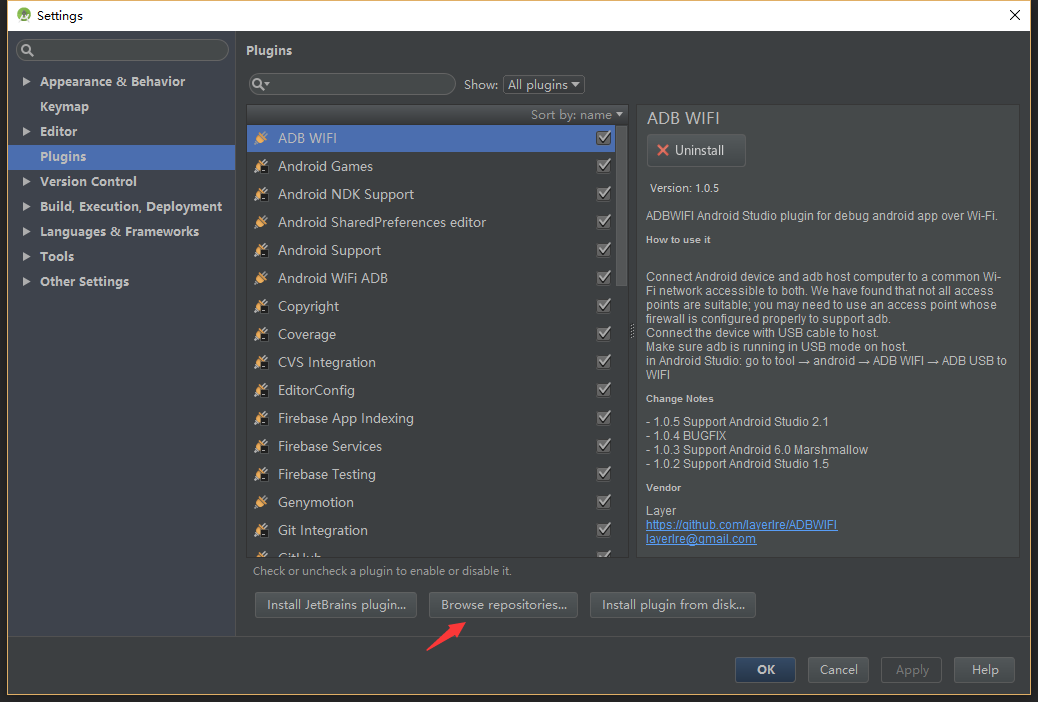The image size is (1038, 702).
Task: Uncheck the CVS Integration plugin
Action: tap(604, 362)
